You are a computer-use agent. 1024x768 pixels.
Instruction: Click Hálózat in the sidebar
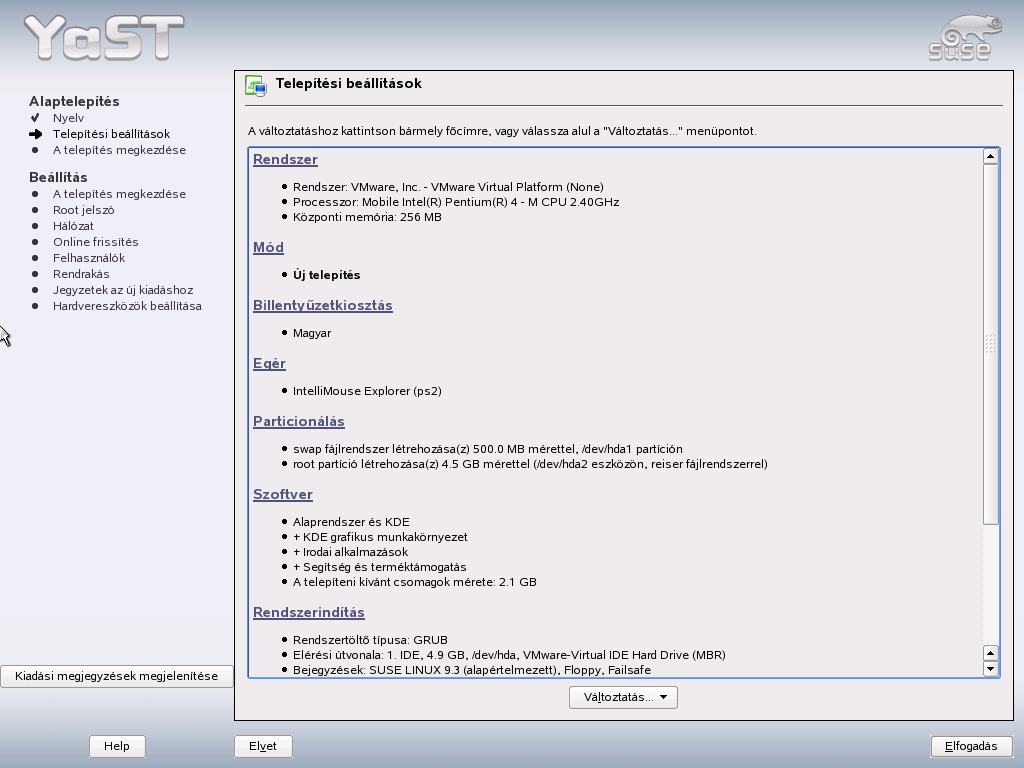(x=73, y=226)
